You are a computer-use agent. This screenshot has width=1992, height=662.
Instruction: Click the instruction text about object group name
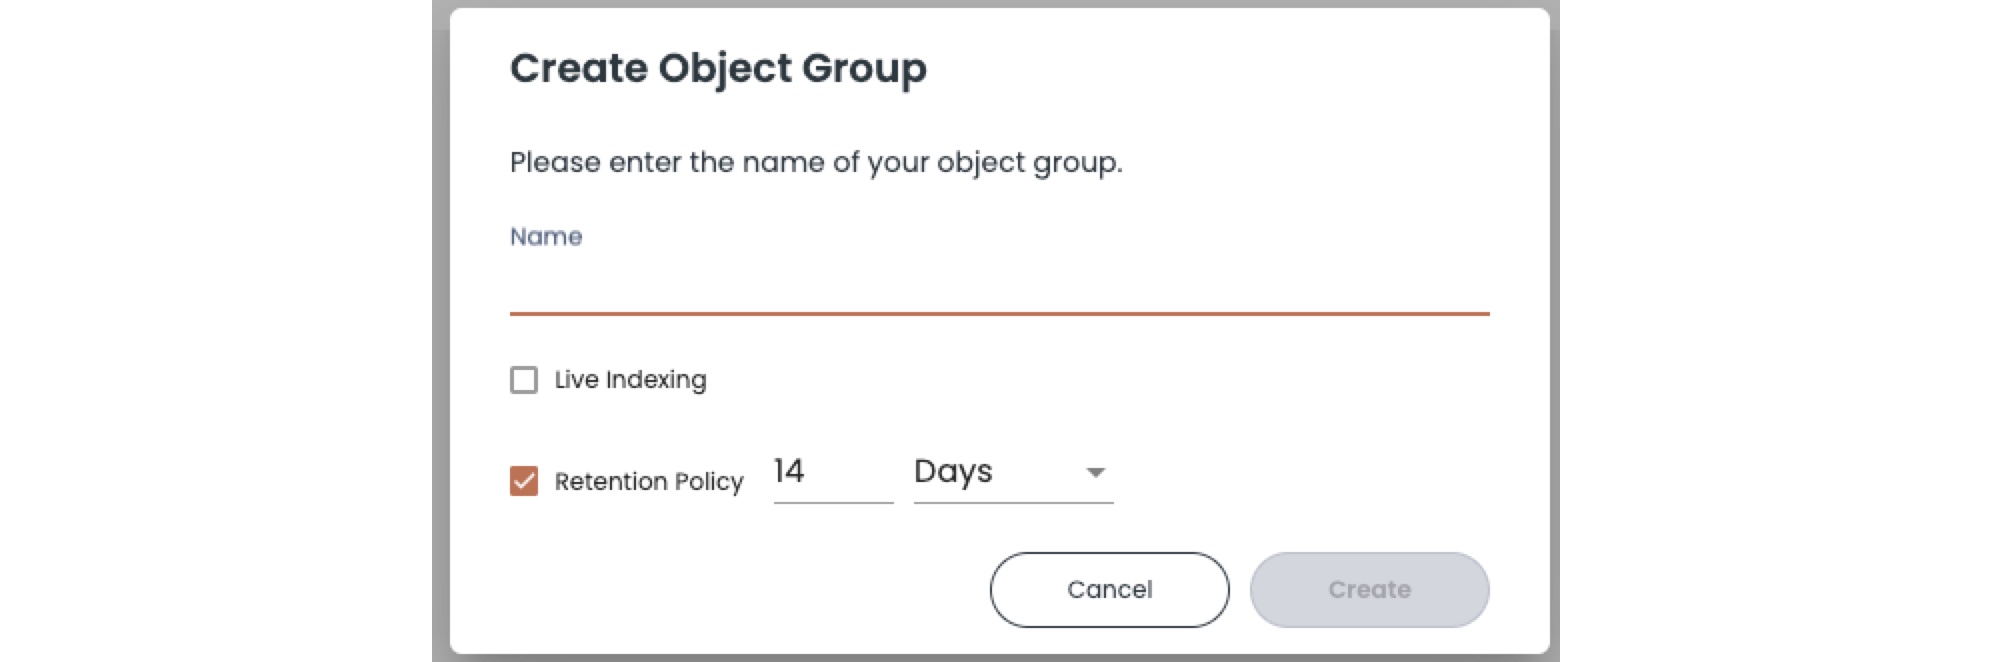(816, 162)
